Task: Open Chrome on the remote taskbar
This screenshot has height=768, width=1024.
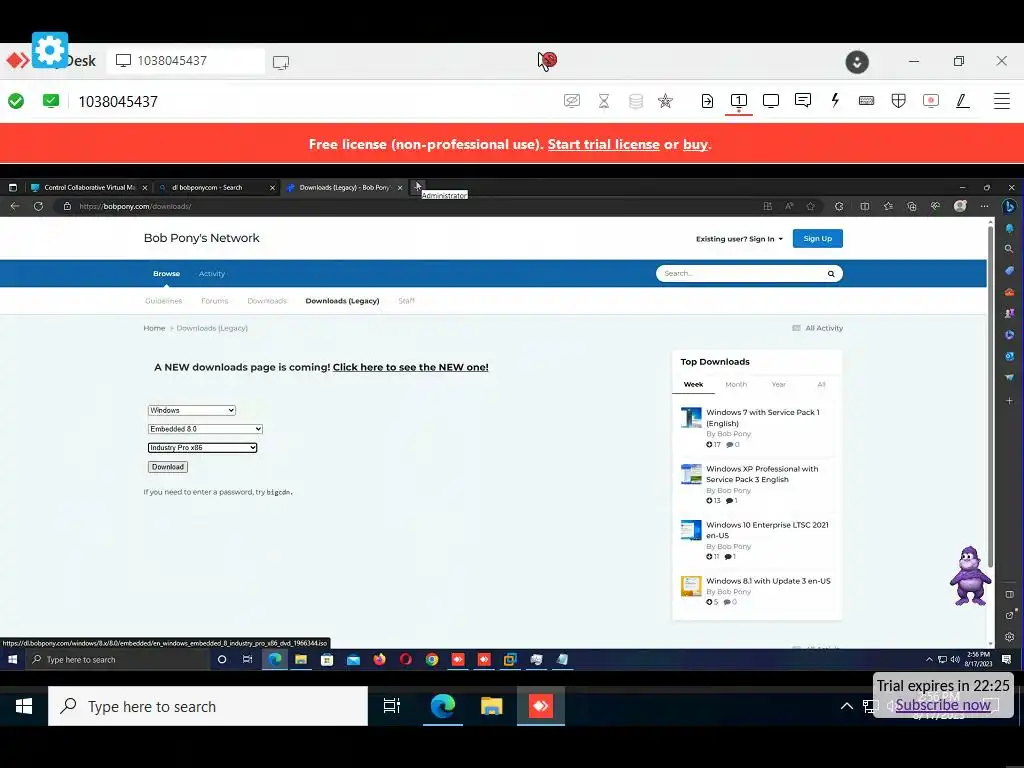Action: click(x=432, y=660)
